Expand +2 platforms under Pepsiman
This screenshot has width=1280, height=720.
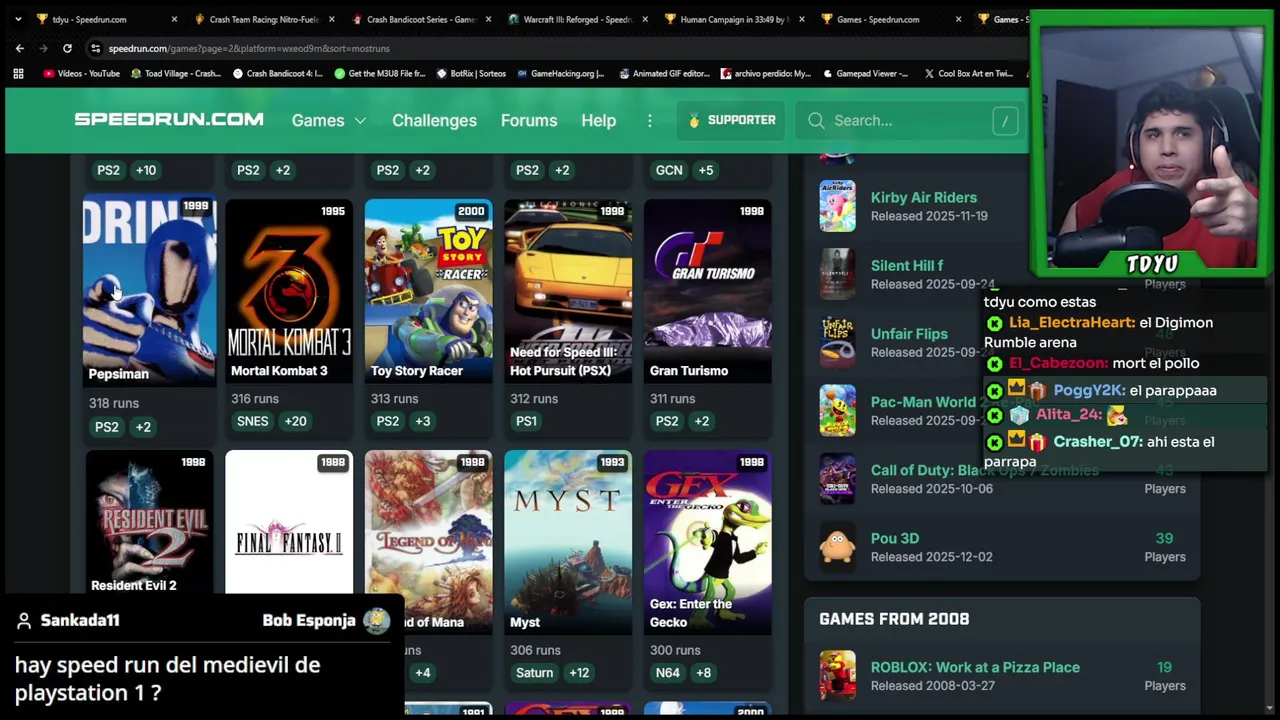click(143, 427)
